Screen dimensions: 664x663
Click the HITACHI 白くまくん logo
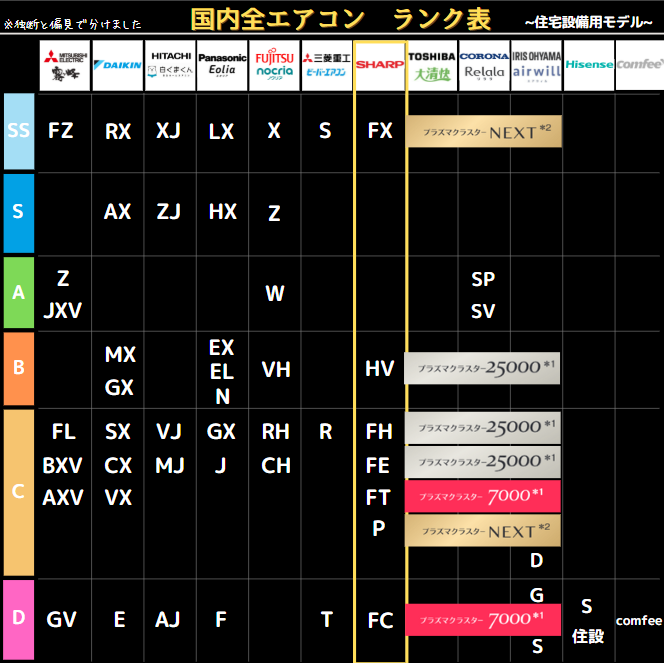click(x=170, y=66)
